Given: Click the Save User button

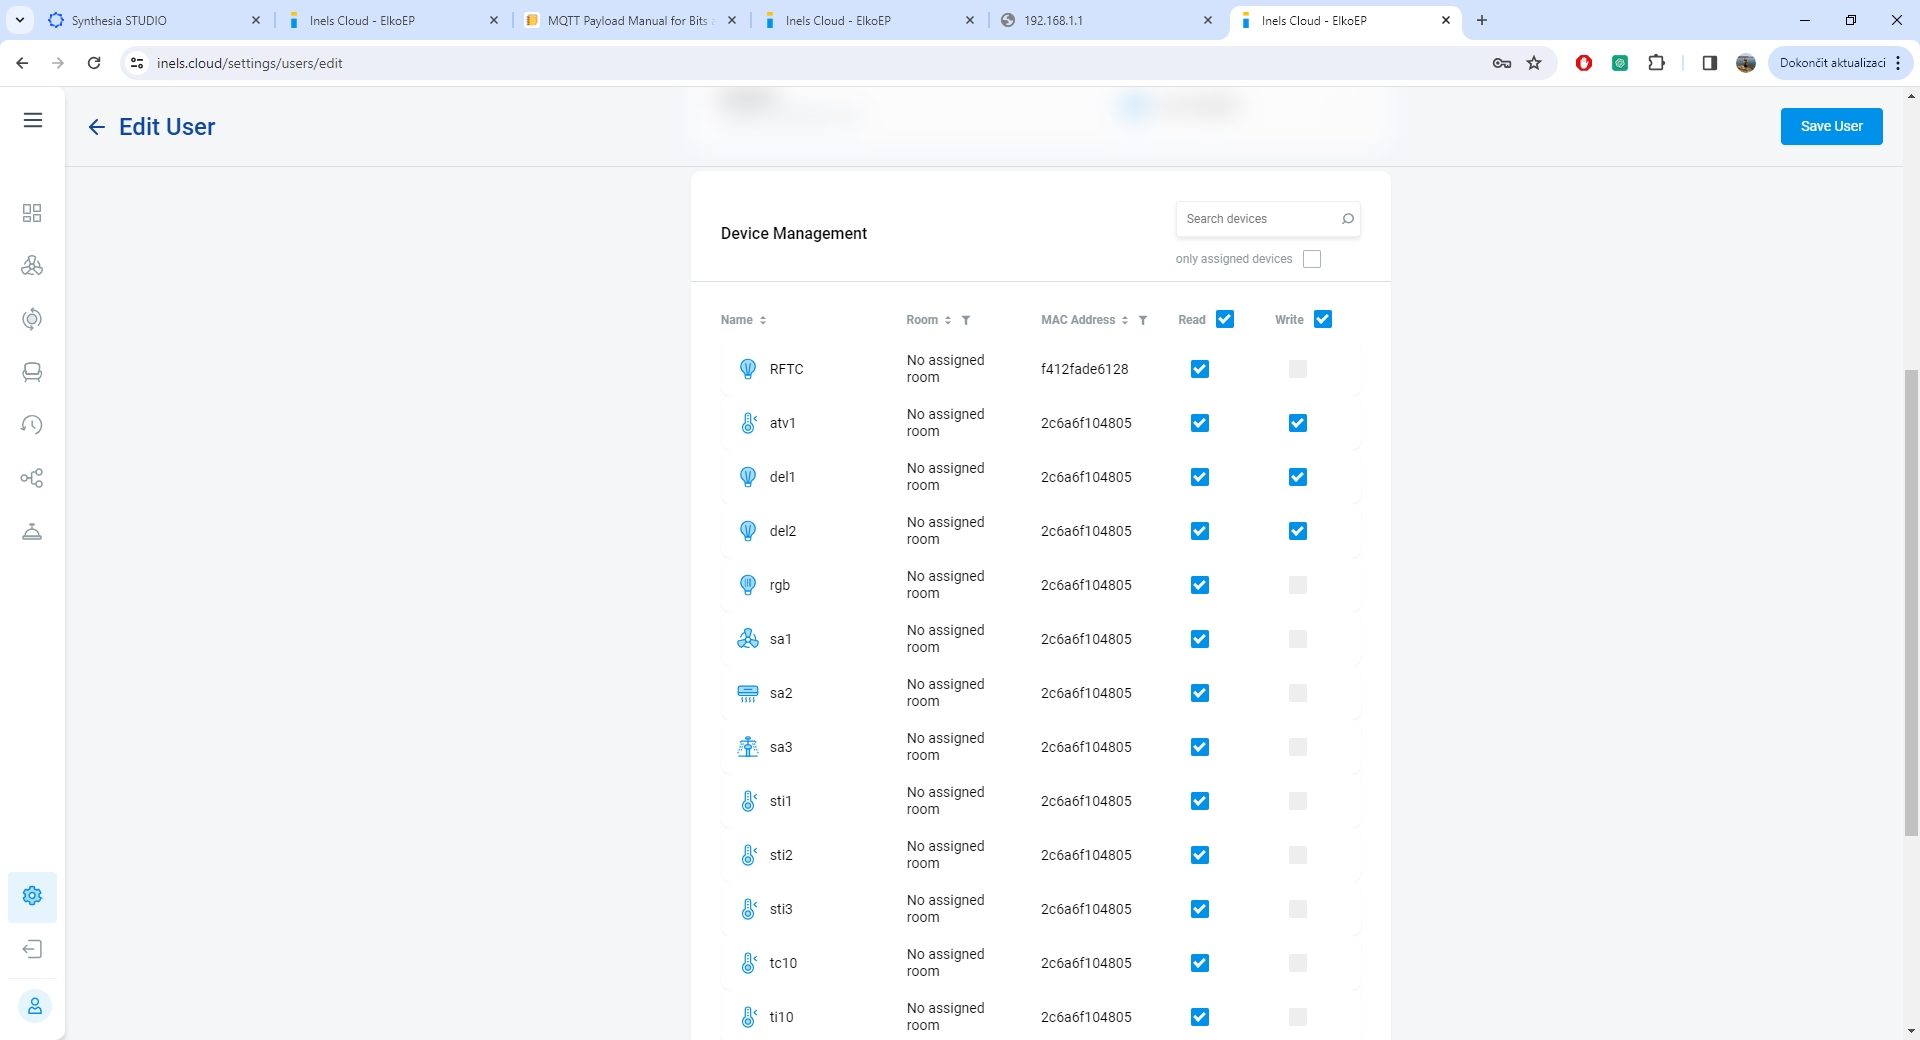Looking at the screenshot, I should click(x=1830, y=126).
